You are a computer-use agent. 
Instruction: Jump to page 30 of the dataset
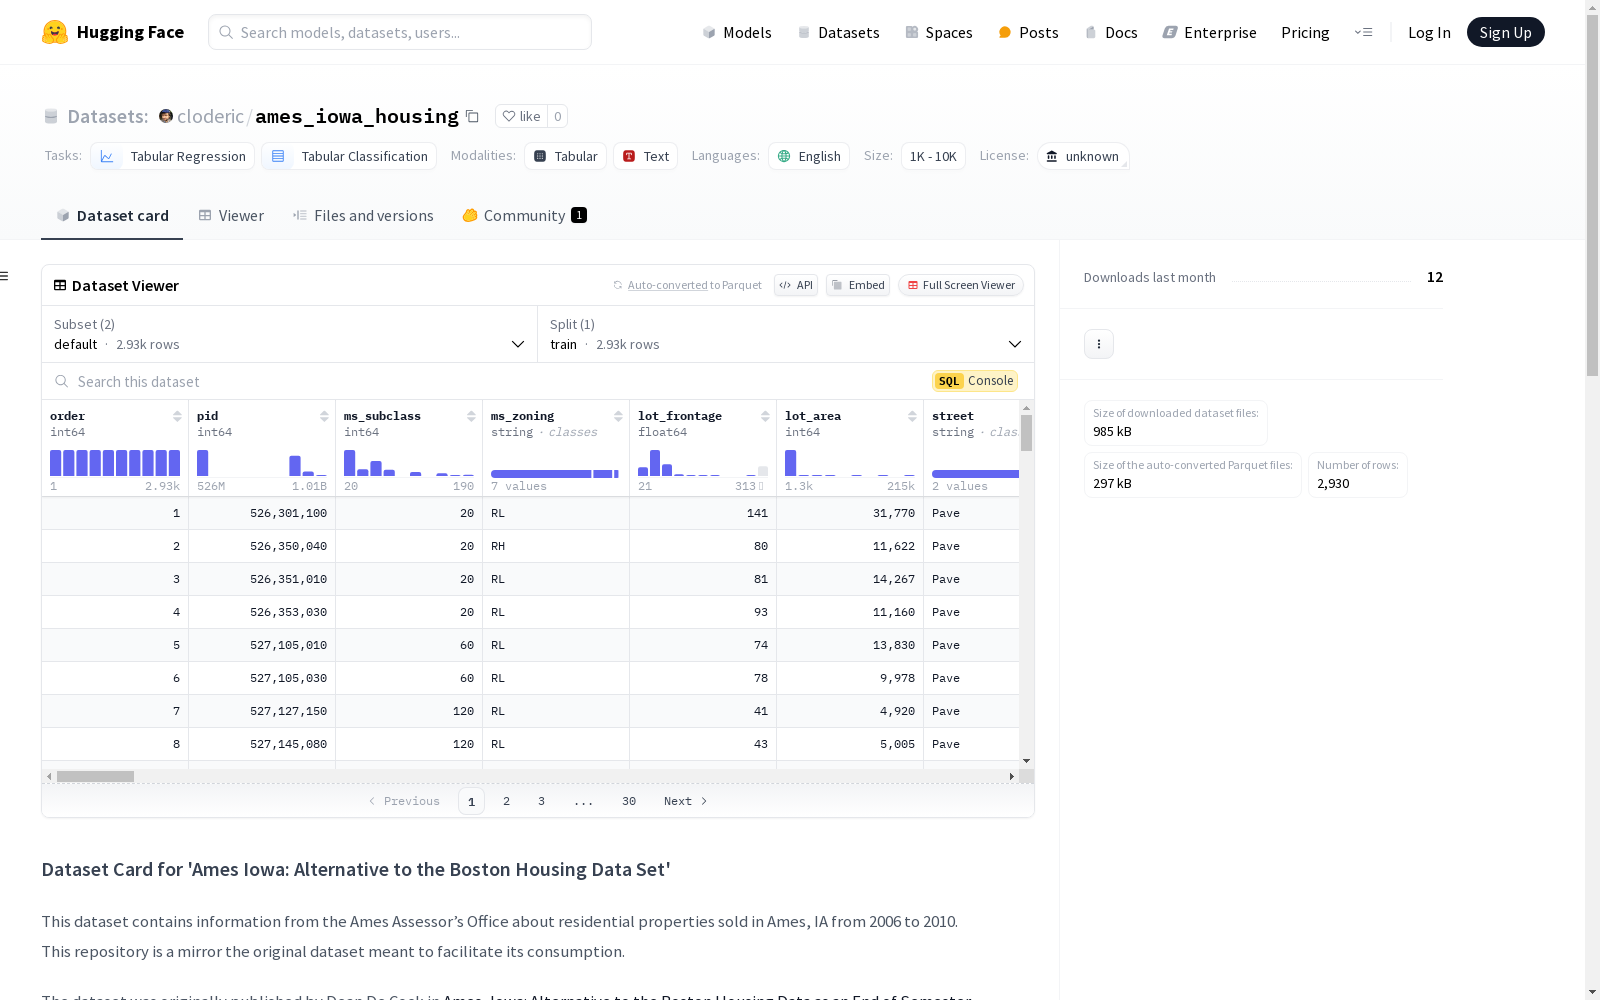click(628, 801)
